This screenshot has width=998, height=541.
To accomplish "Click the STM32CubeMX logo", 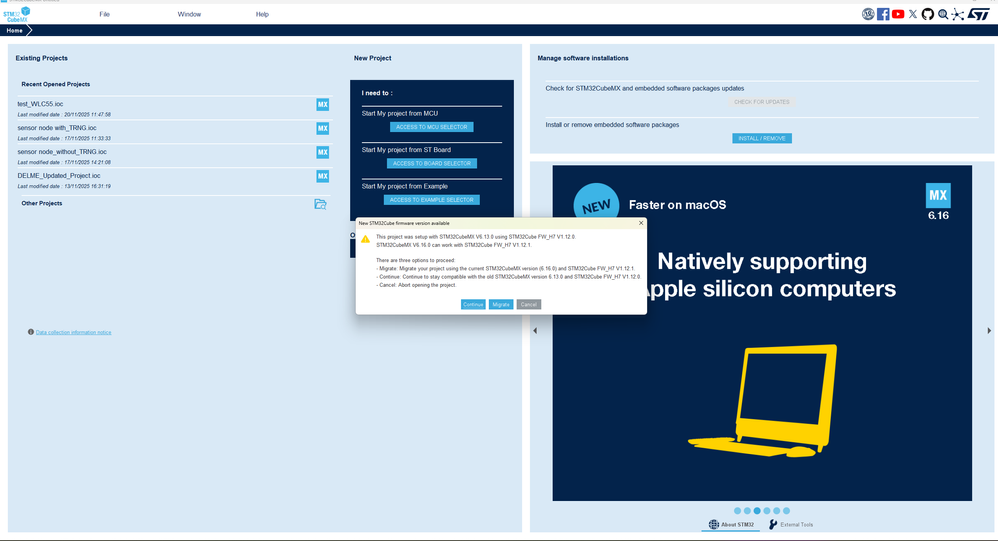I will [x=17, y=15].
